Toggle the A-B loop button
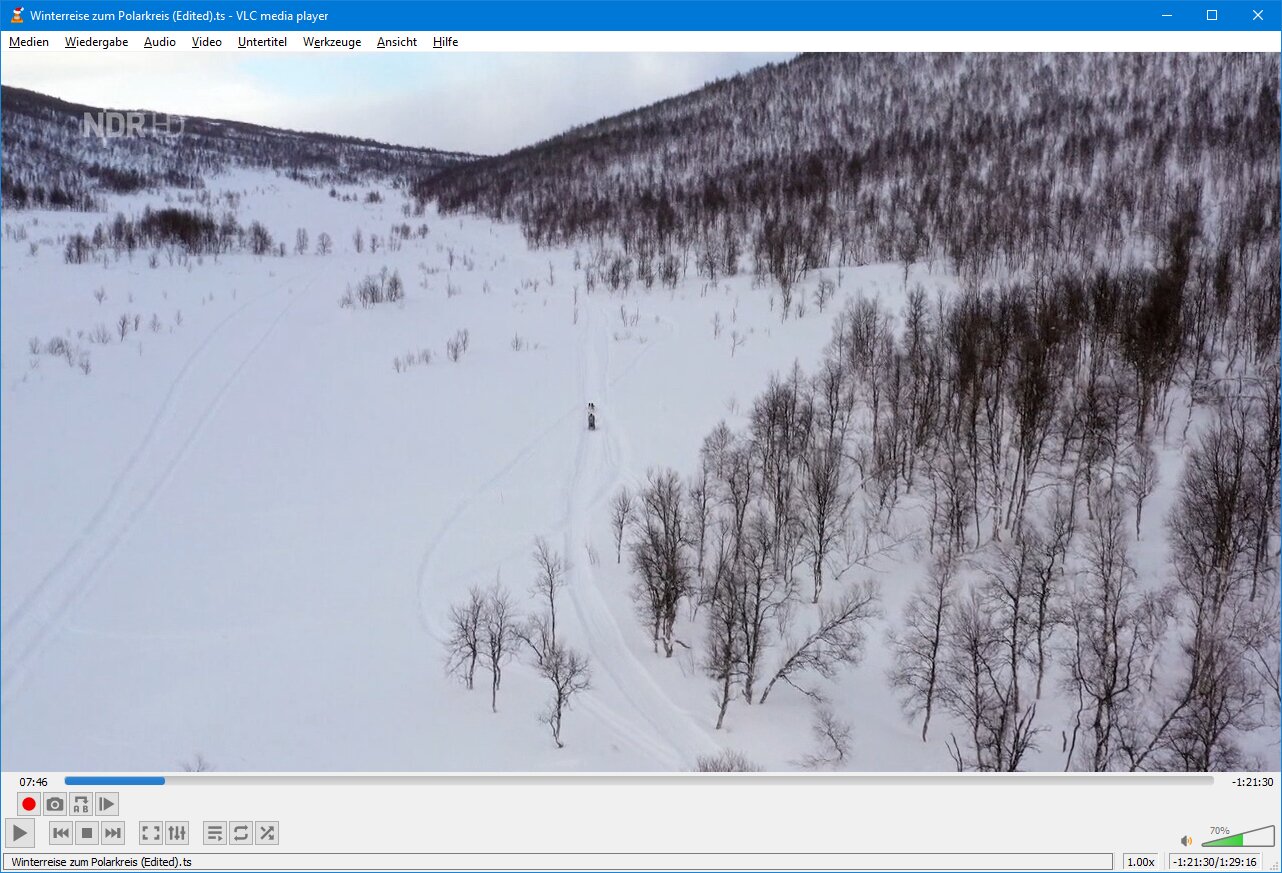Screen dimensions: 1282x873 click(x=81, y=804)
